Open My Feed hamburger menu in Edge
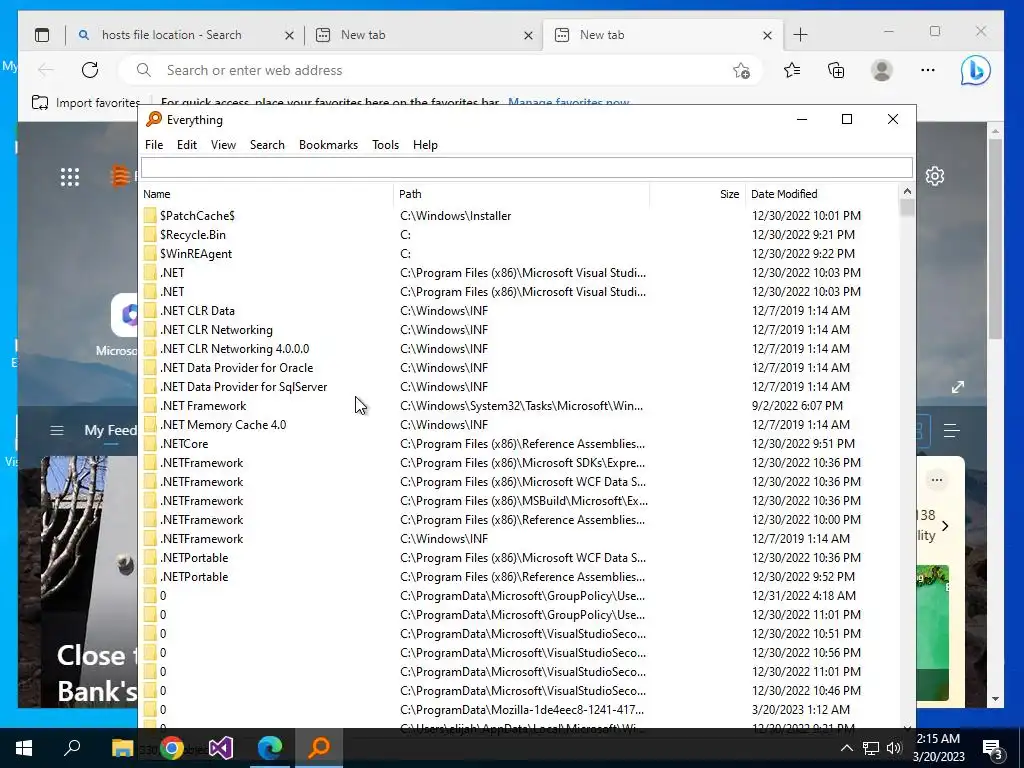 57,430
